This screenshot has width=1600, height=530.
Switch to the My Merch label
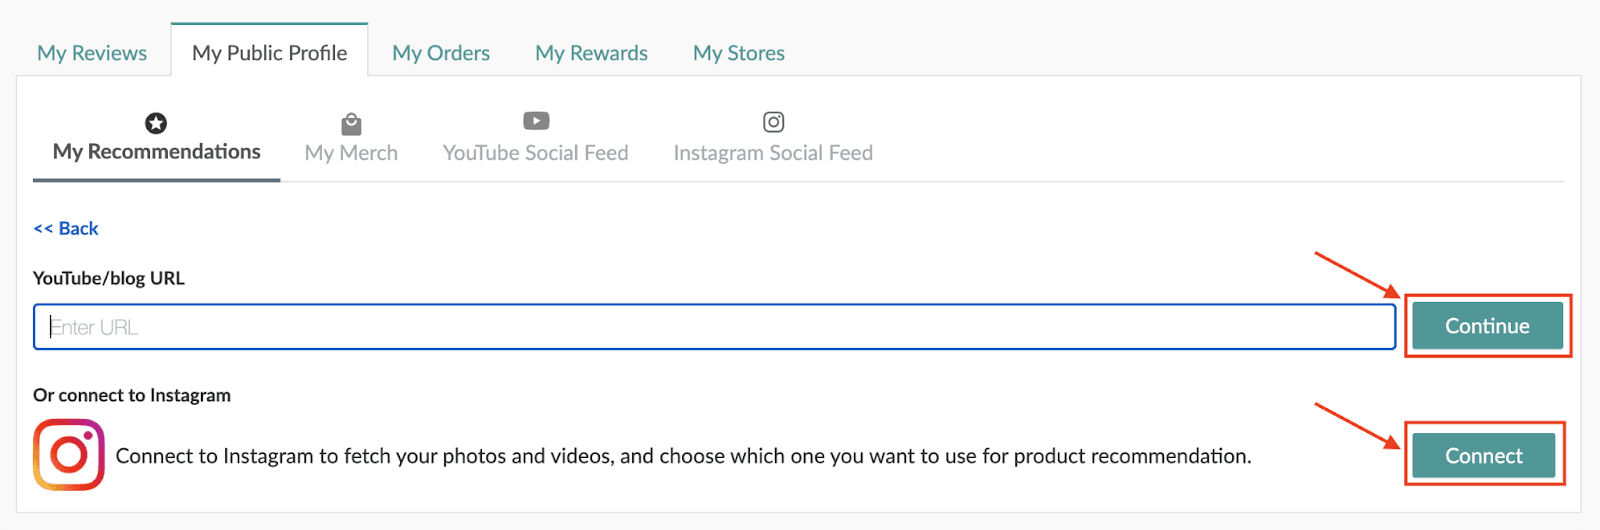[351, 153]
